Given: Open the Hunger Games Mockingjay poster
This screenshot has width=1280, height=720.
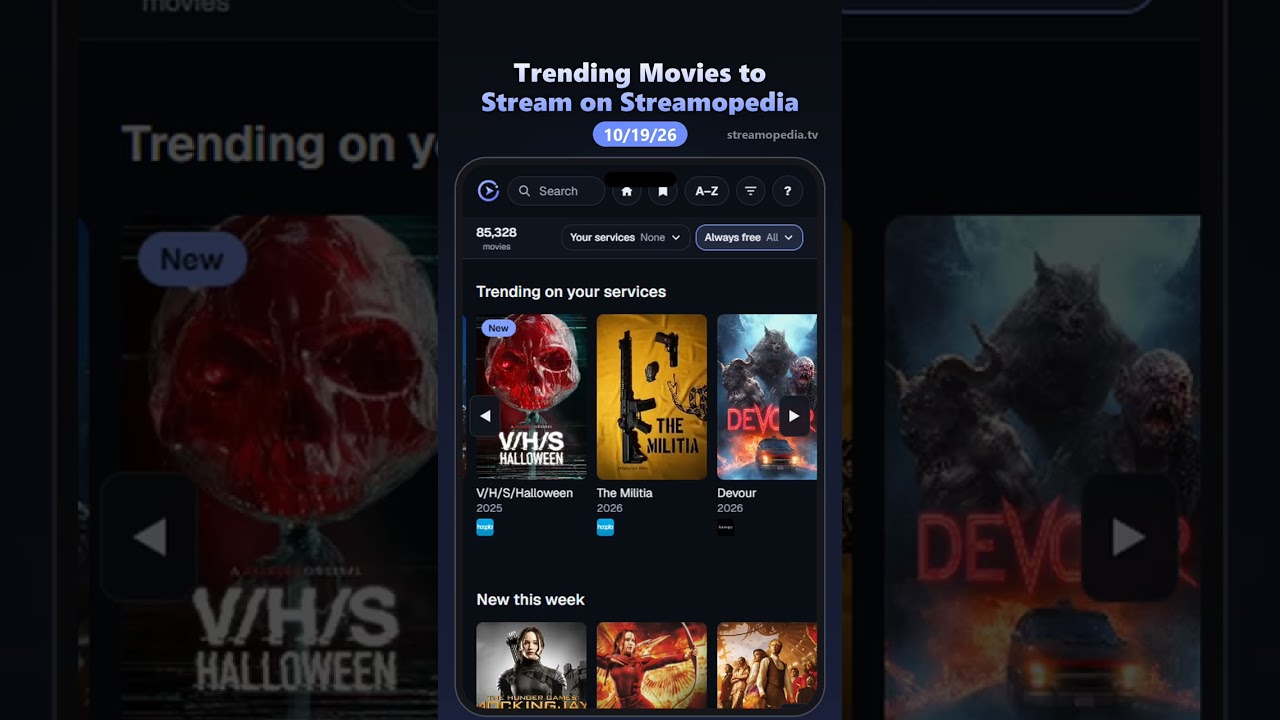Looking at the screenshot, I should click(531, 665).
